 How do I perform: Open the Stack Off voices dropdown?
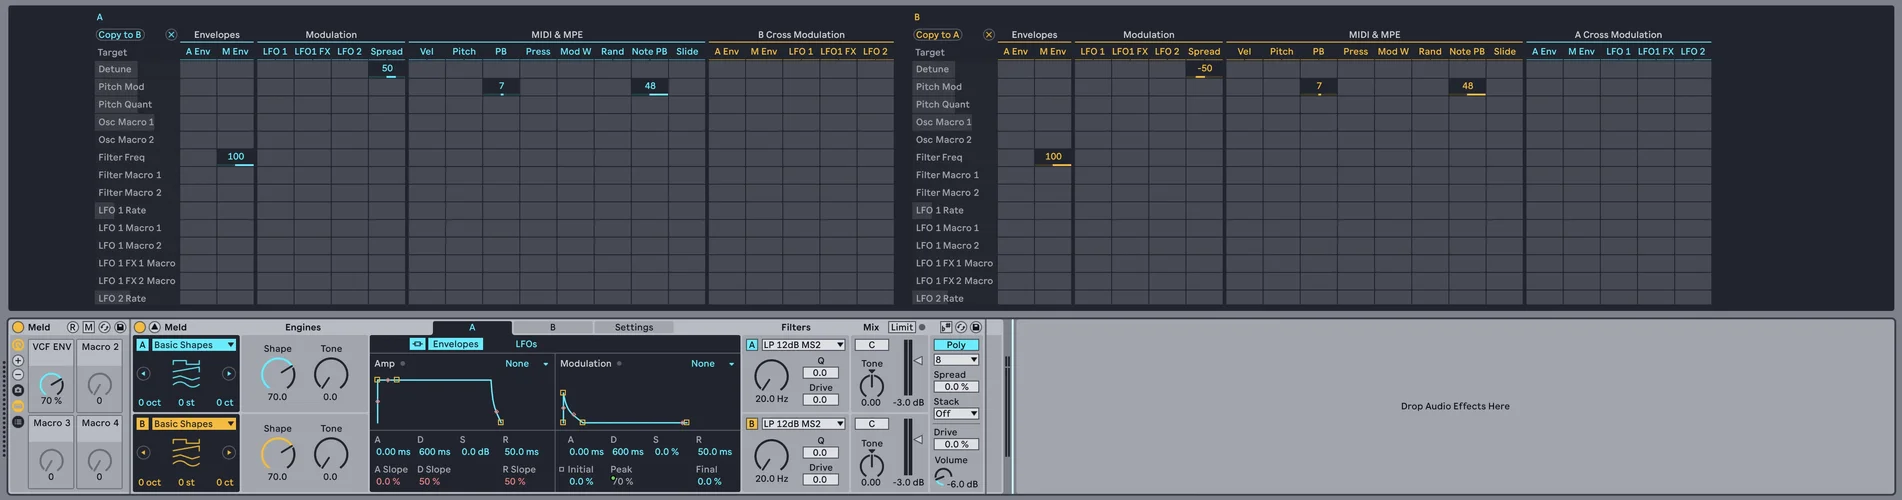[956, 414]
